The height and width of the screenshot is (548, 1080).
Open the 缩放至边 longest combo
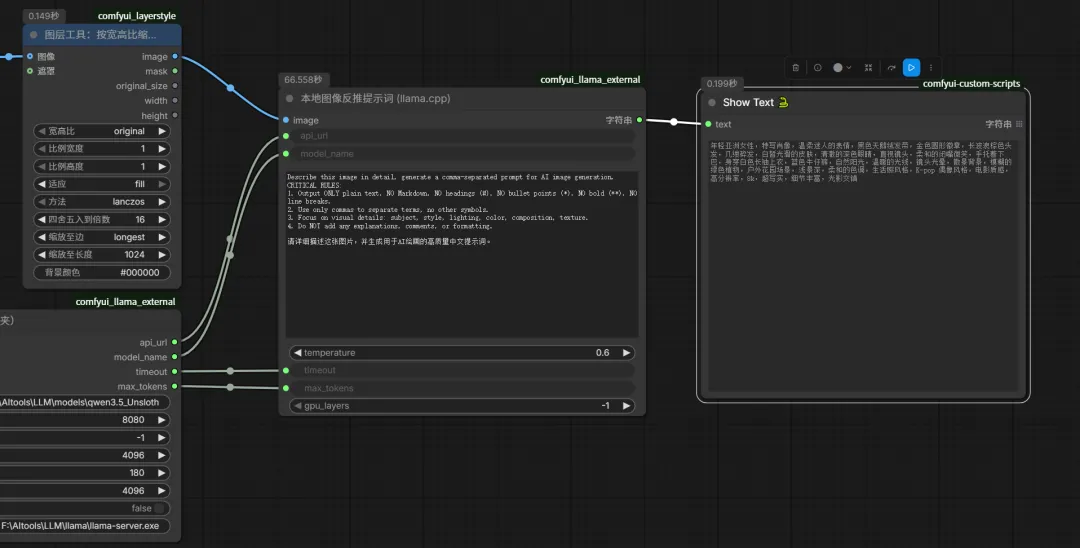point(101,237)
